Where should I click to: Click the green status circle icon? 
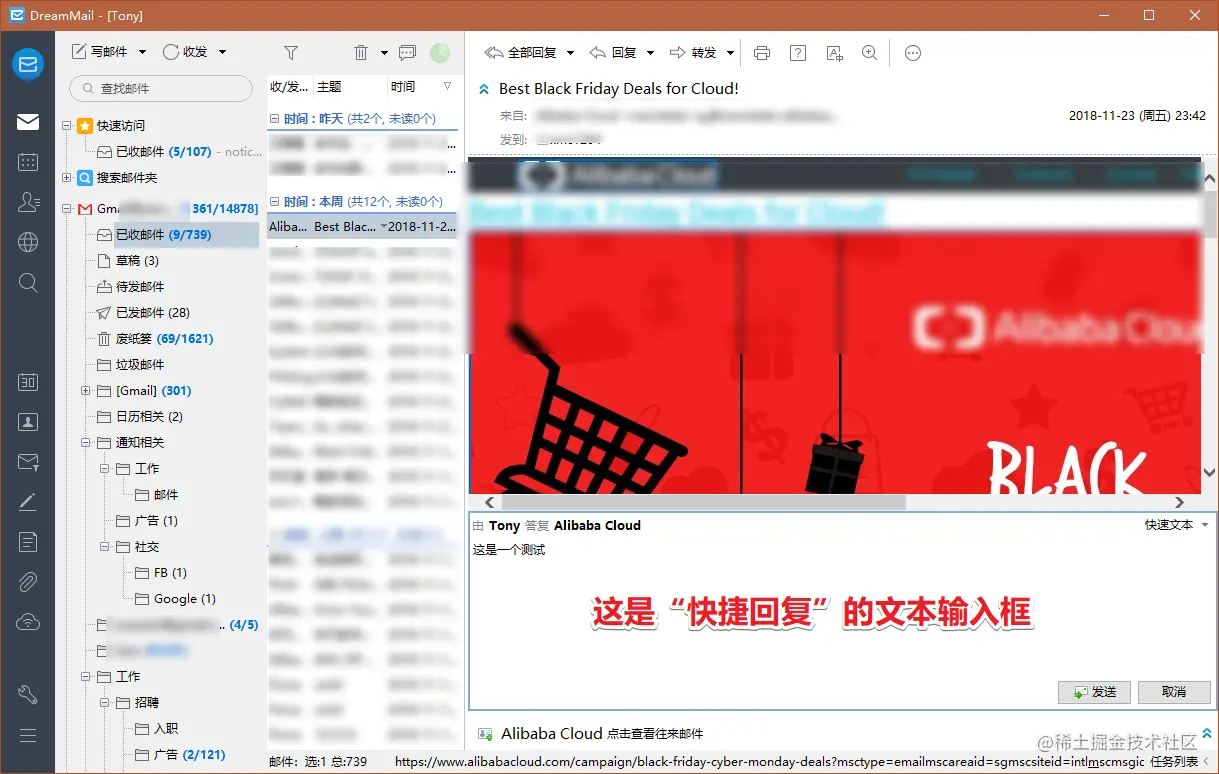point(440,52)
